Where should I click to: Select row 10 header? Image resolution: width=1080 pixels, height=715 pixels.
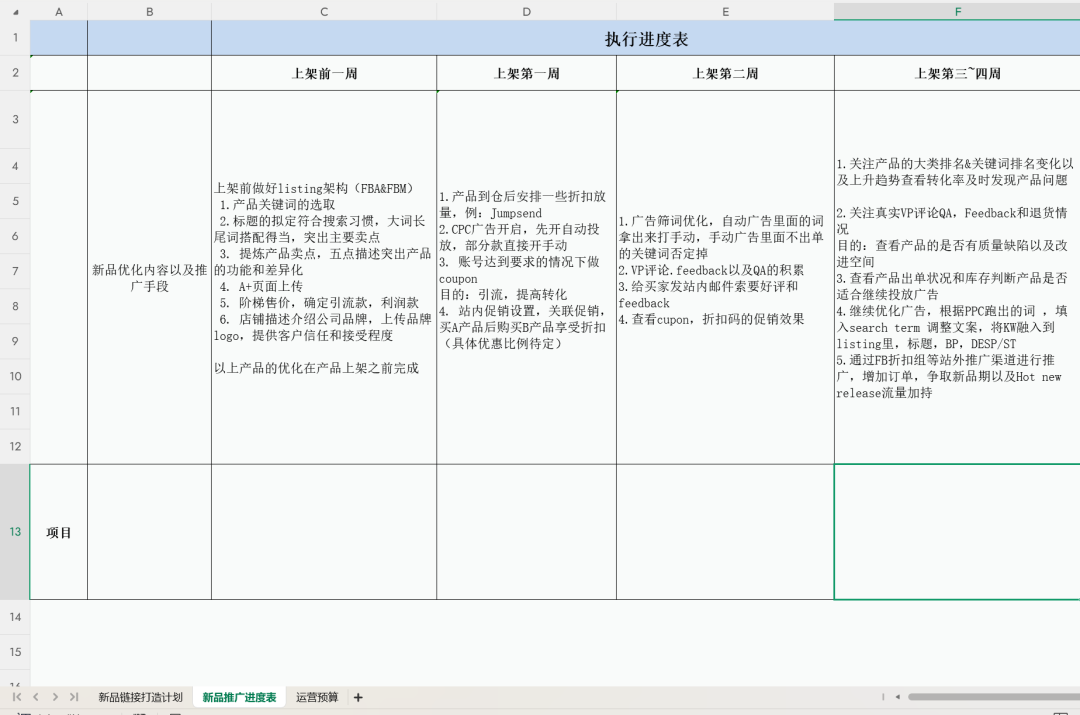(x=15, y=376)
